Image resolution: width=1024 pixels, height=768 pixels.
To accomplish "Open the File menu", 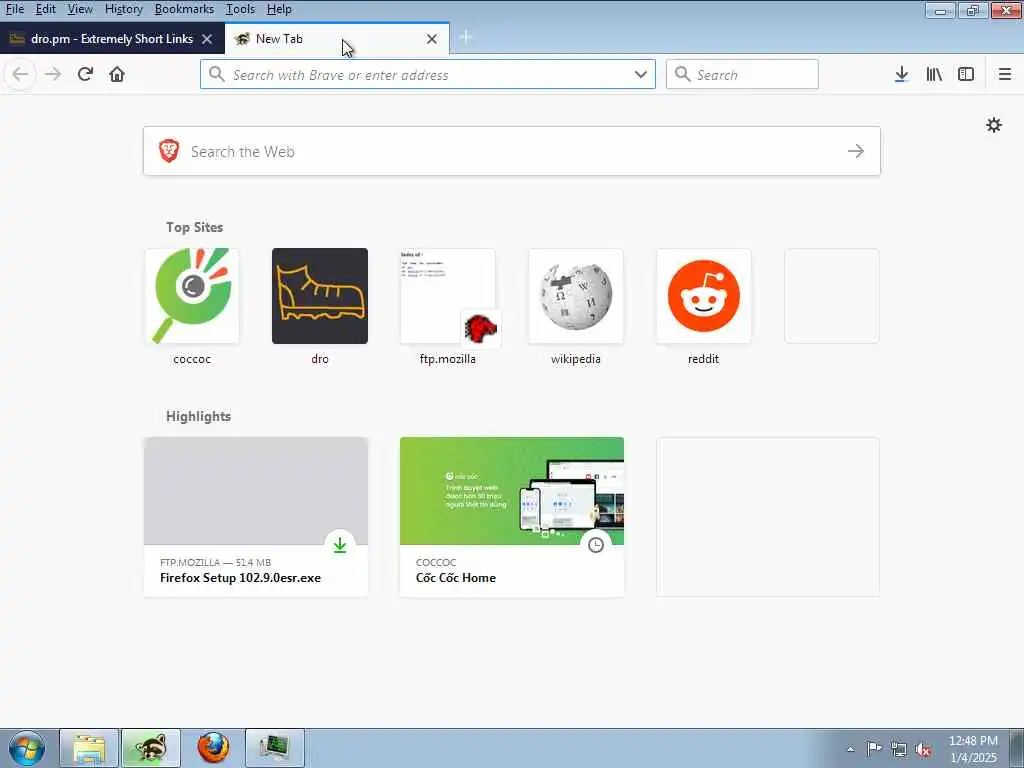I will tap(14, 9).
